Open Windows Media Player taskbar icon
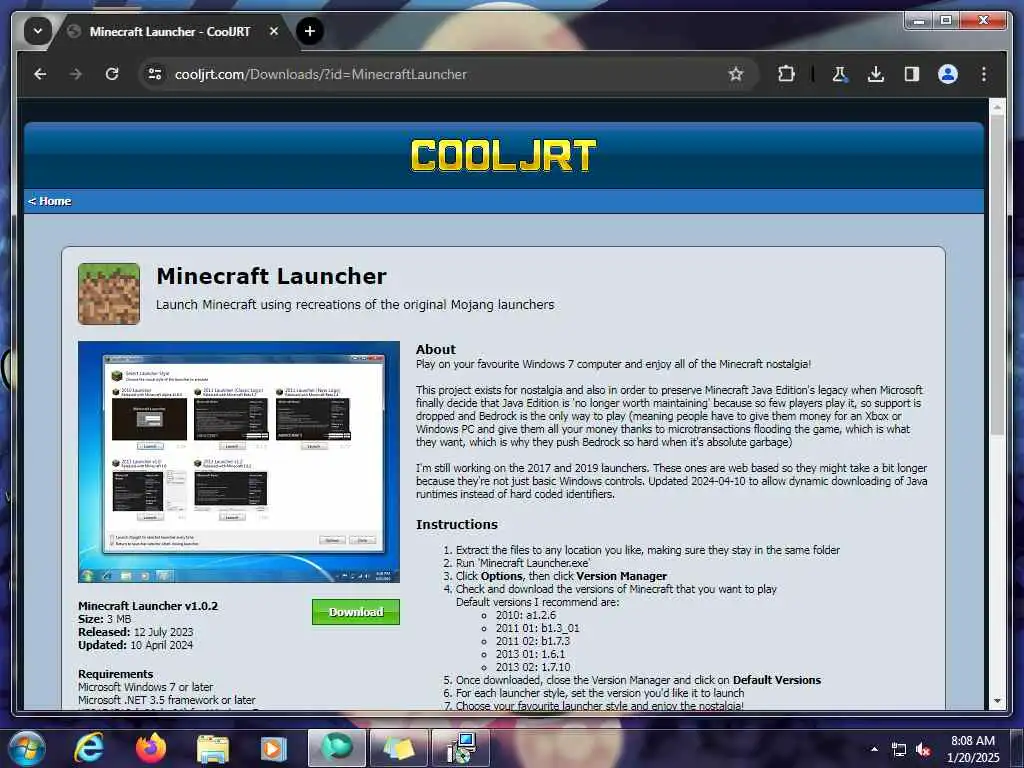The image size is (1024, 768). pos(274,749)
